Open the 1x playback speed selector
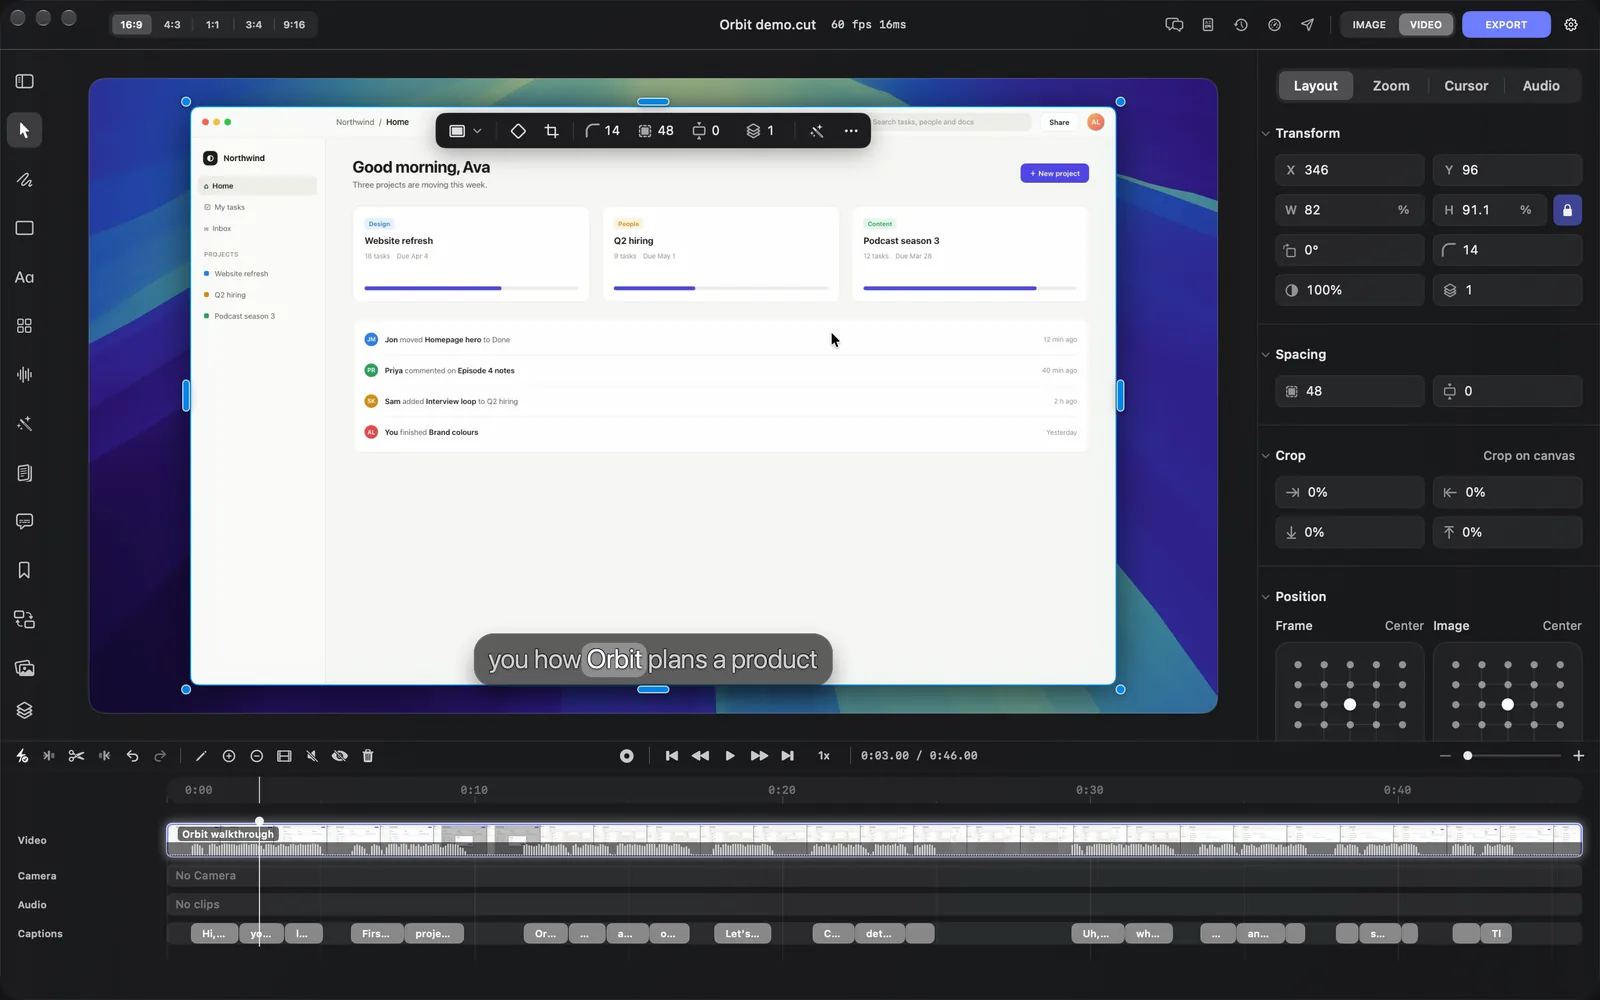 point(824,756)
